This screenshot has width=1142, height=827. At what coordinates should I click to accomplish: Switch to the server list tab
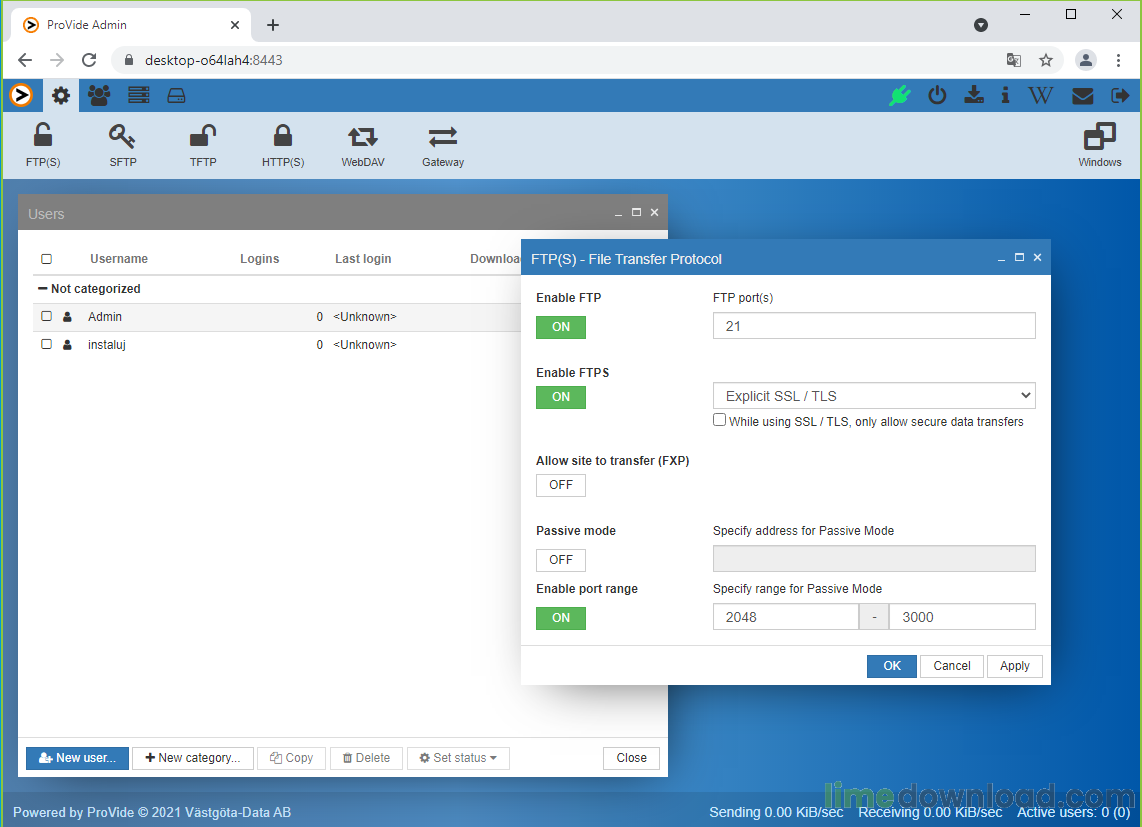138,96
